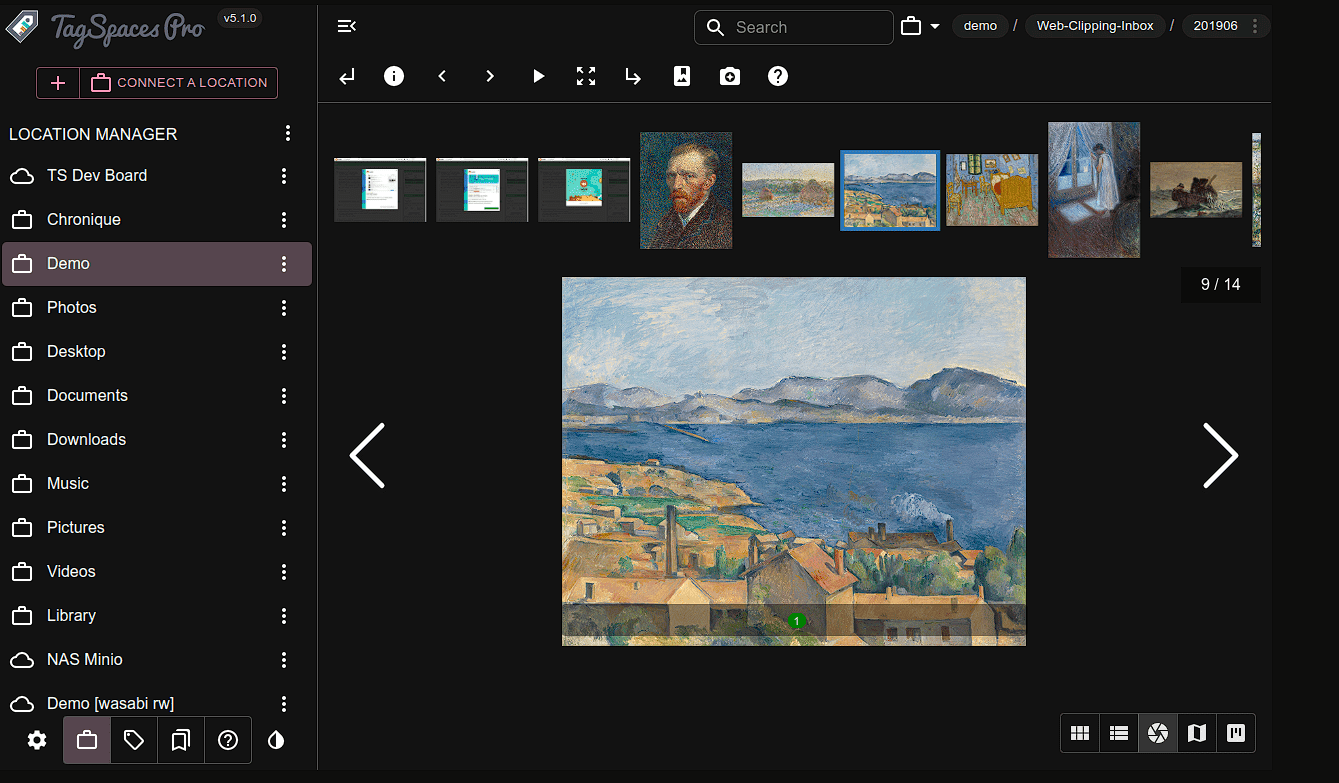The width and height of the screenshot is (1339, 783).
Task: Click the image bookmark icon in toolbar
Action: click(x=682, y=76)
